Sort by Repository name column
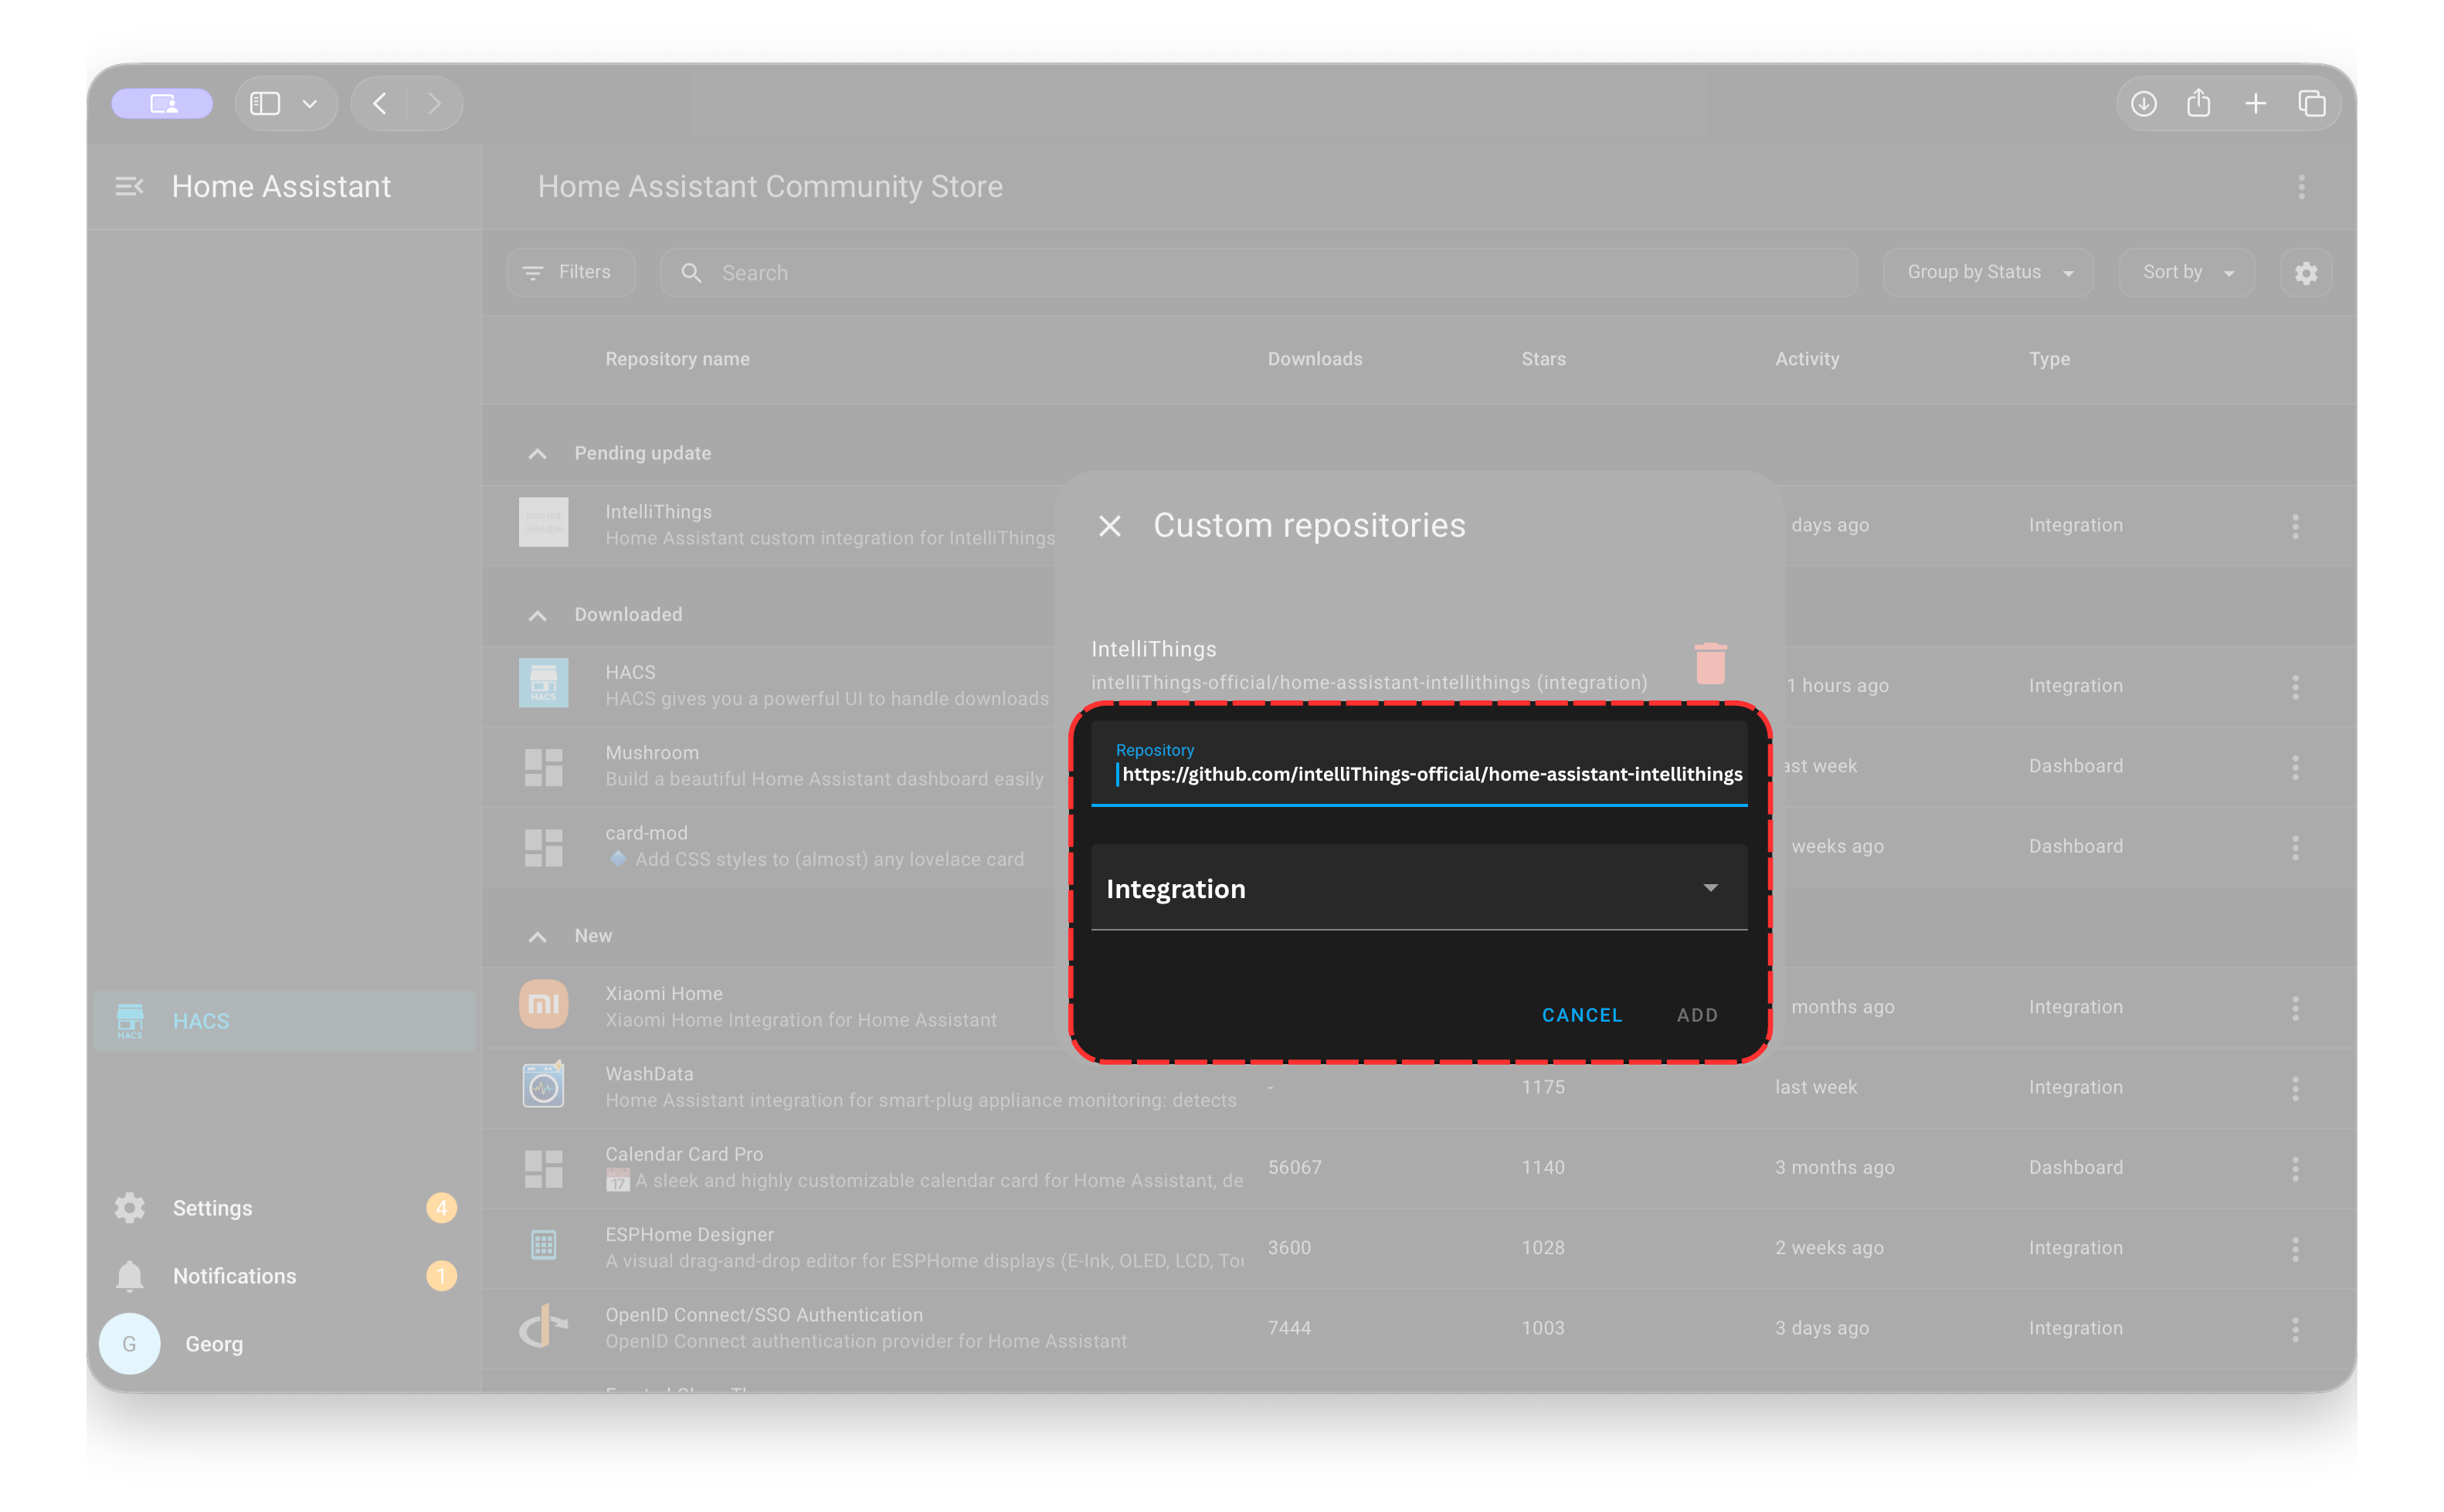 tap(677, 359)
